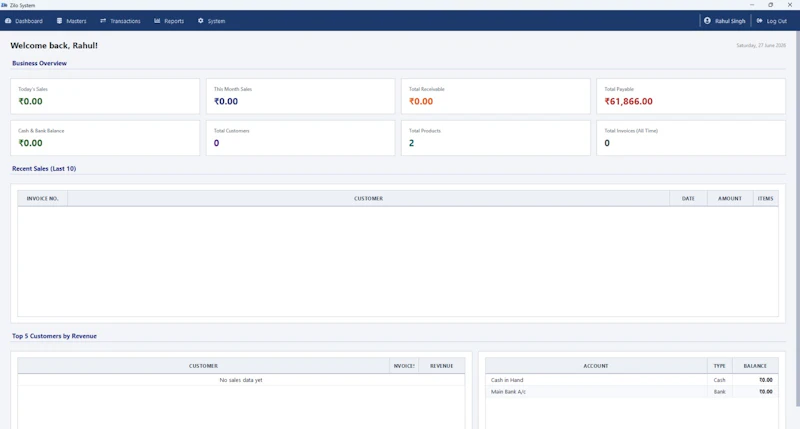This screenshot has height=429, width=800.
Task: Sort by the AMOUNT column header
Action: (x=730, y=198)
